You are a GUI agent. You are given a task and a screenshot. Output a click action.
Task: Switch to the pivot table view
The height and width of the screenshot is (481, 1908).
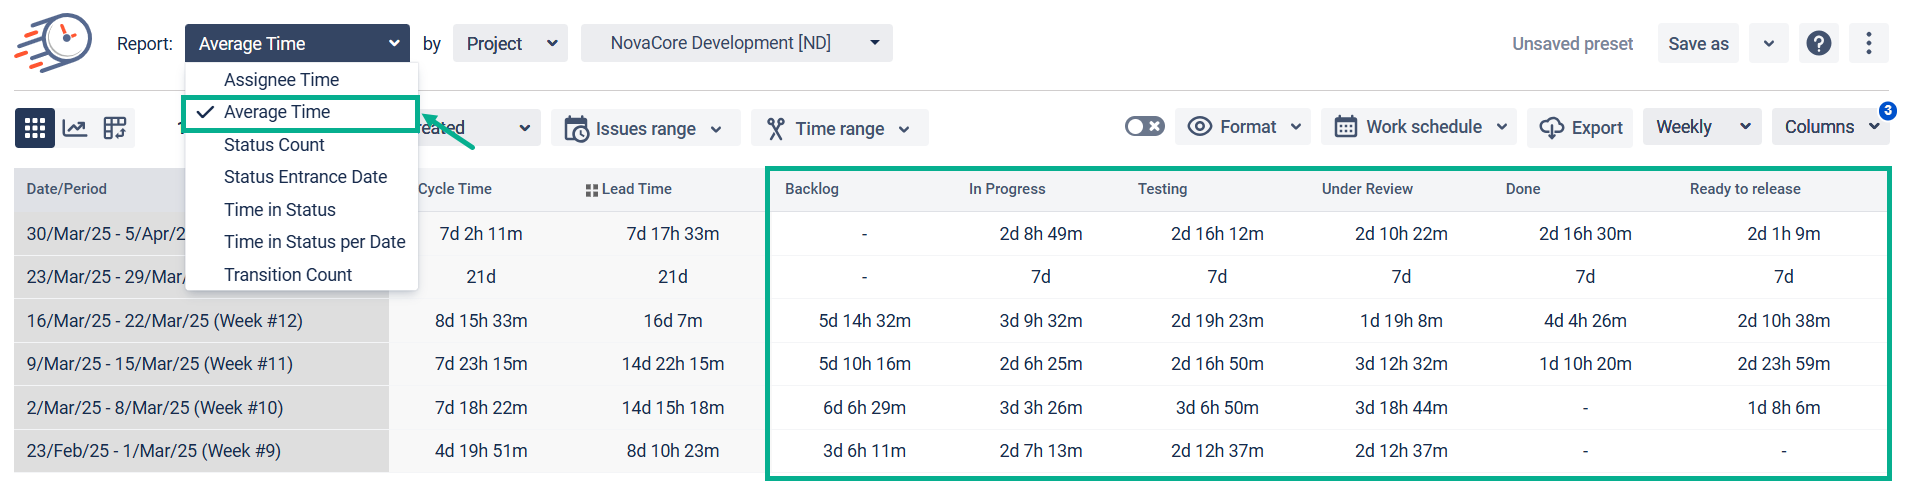click(x=115, y=128)
